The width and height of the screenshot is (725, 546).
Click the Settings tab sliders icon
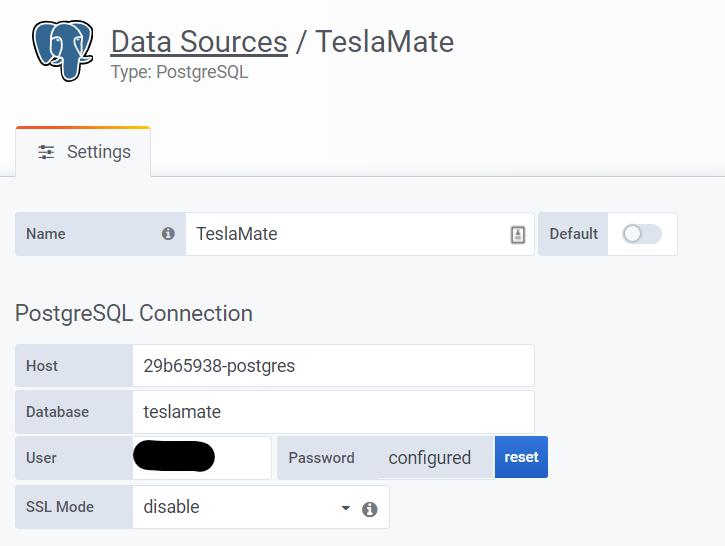[46, 152]
